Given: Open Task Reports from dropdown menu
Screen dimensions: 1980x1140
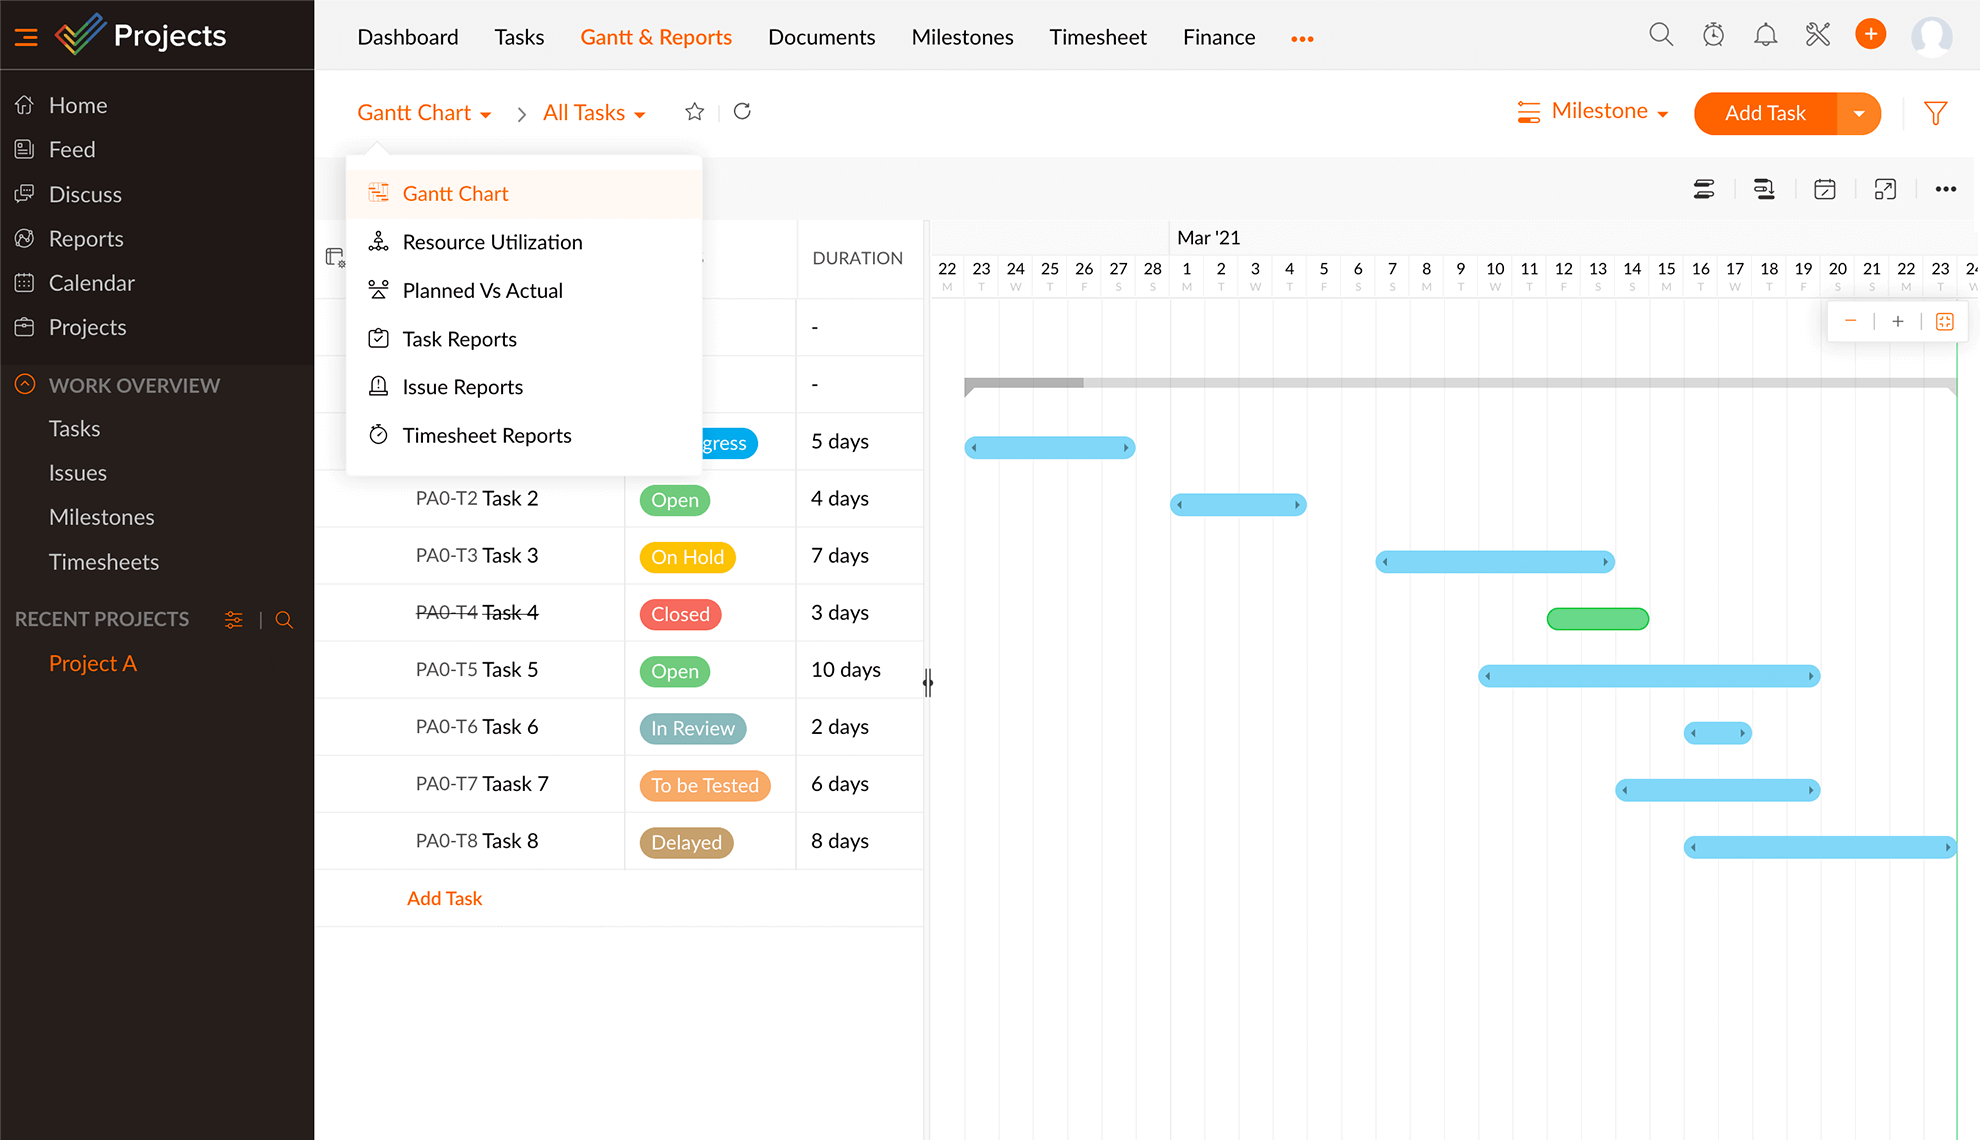Looking at the screenshot, I should (x=460, y=339).
